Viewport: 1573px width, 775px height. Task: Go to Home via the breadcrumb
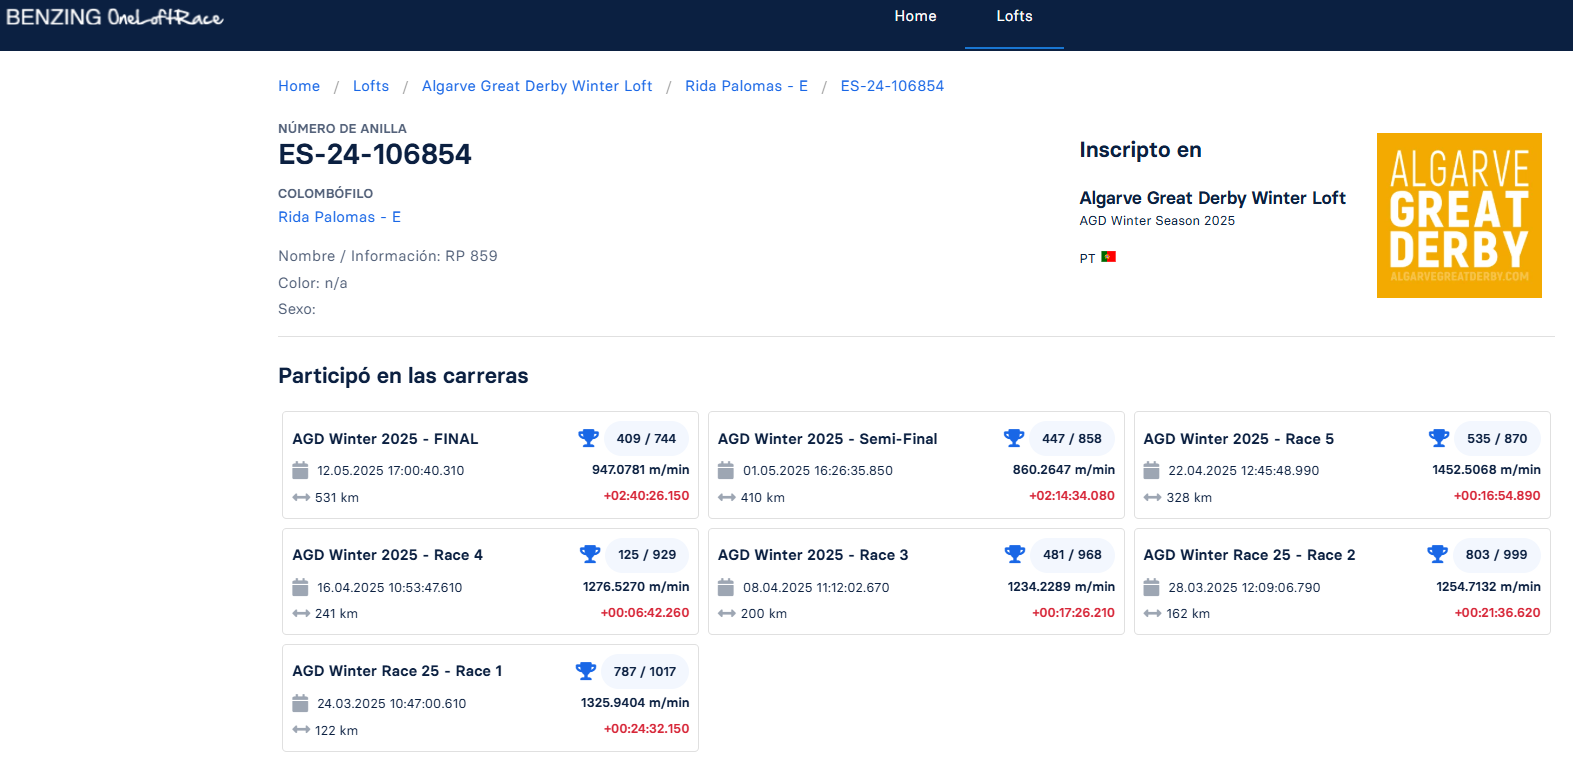click(x=299, y=86)
